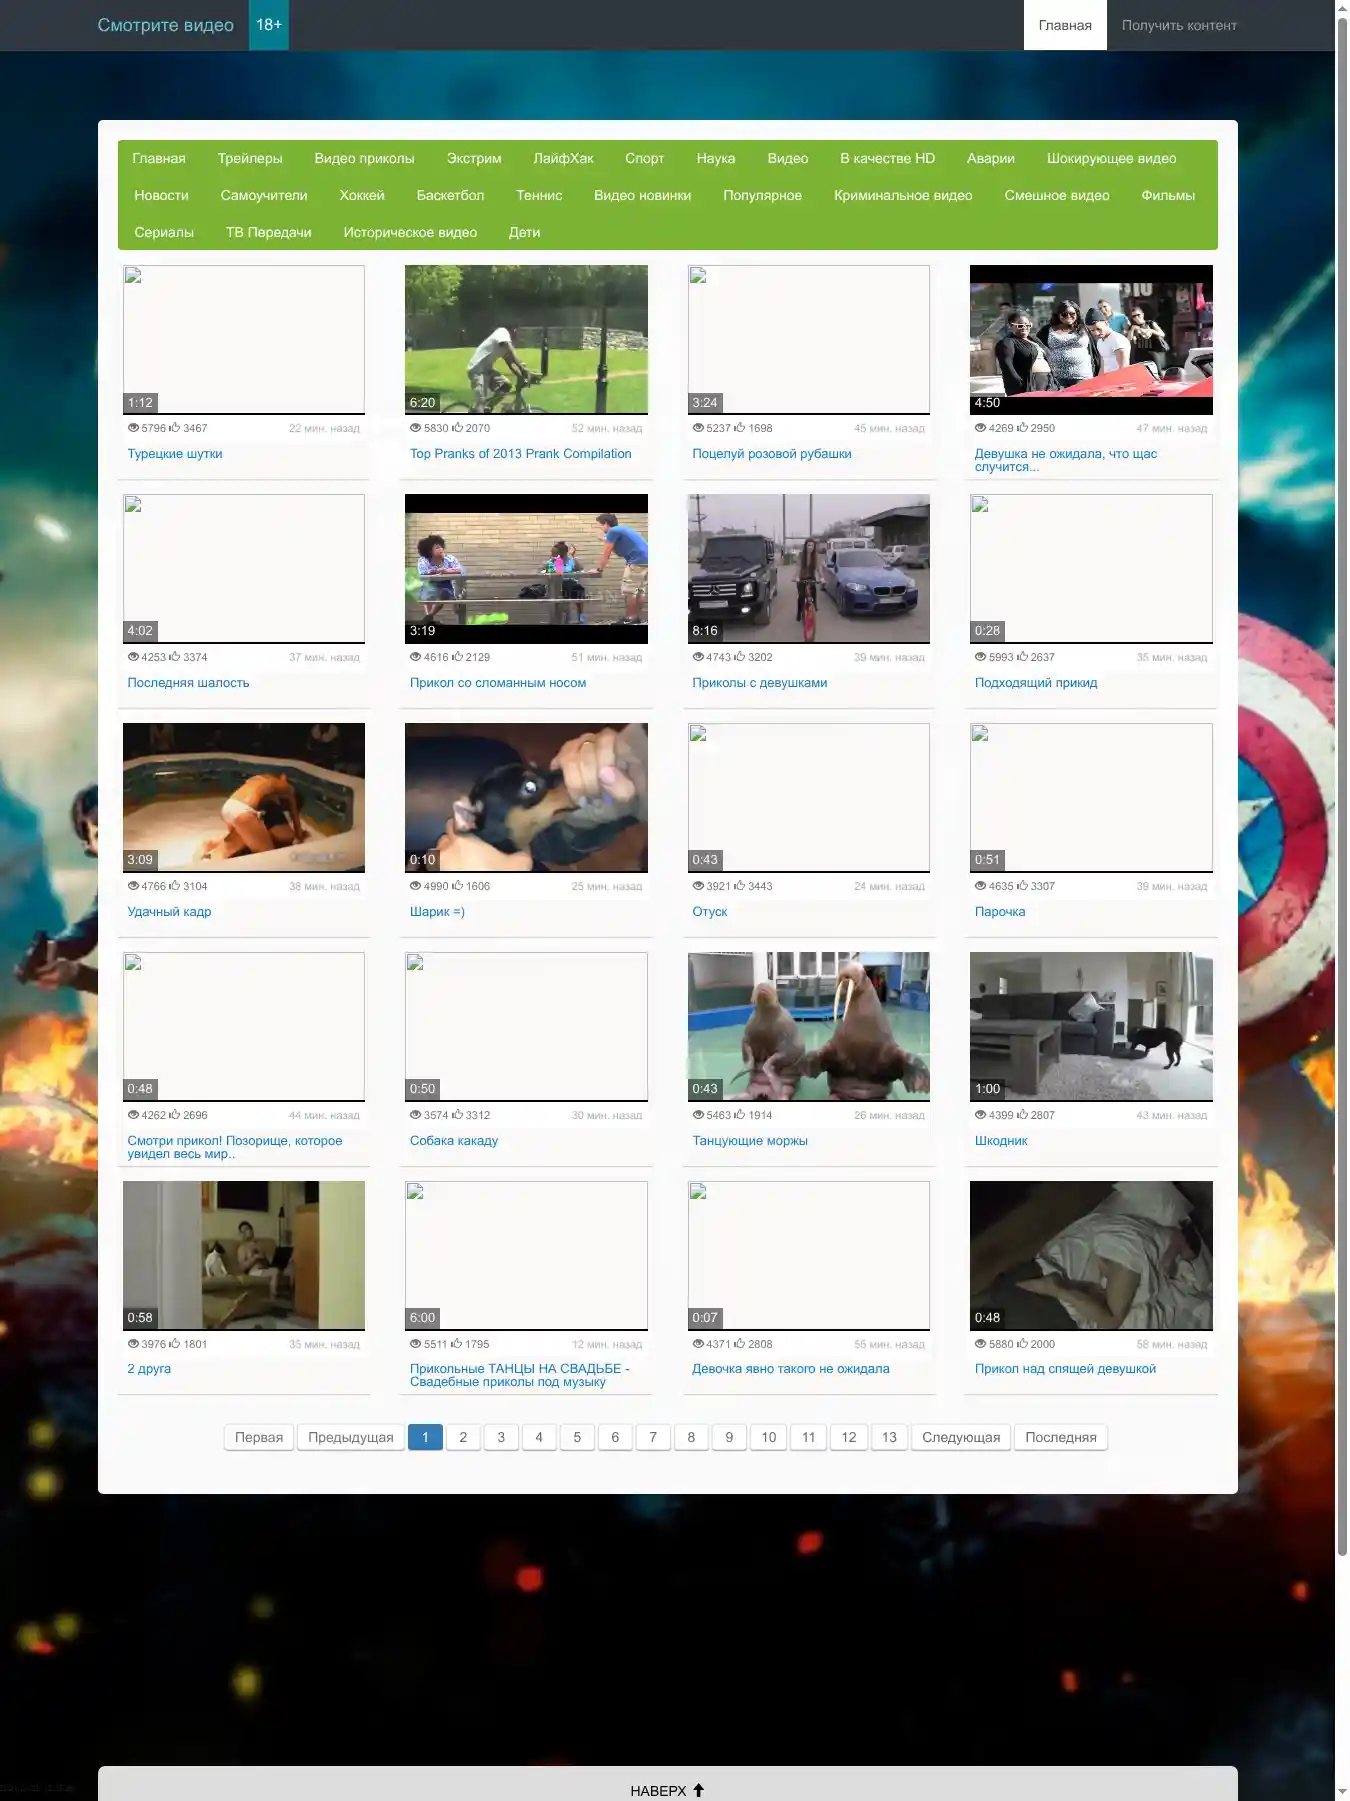
Task: Play the Шарик =) dog video thumbnail
Action: click(x=526, y=797)
